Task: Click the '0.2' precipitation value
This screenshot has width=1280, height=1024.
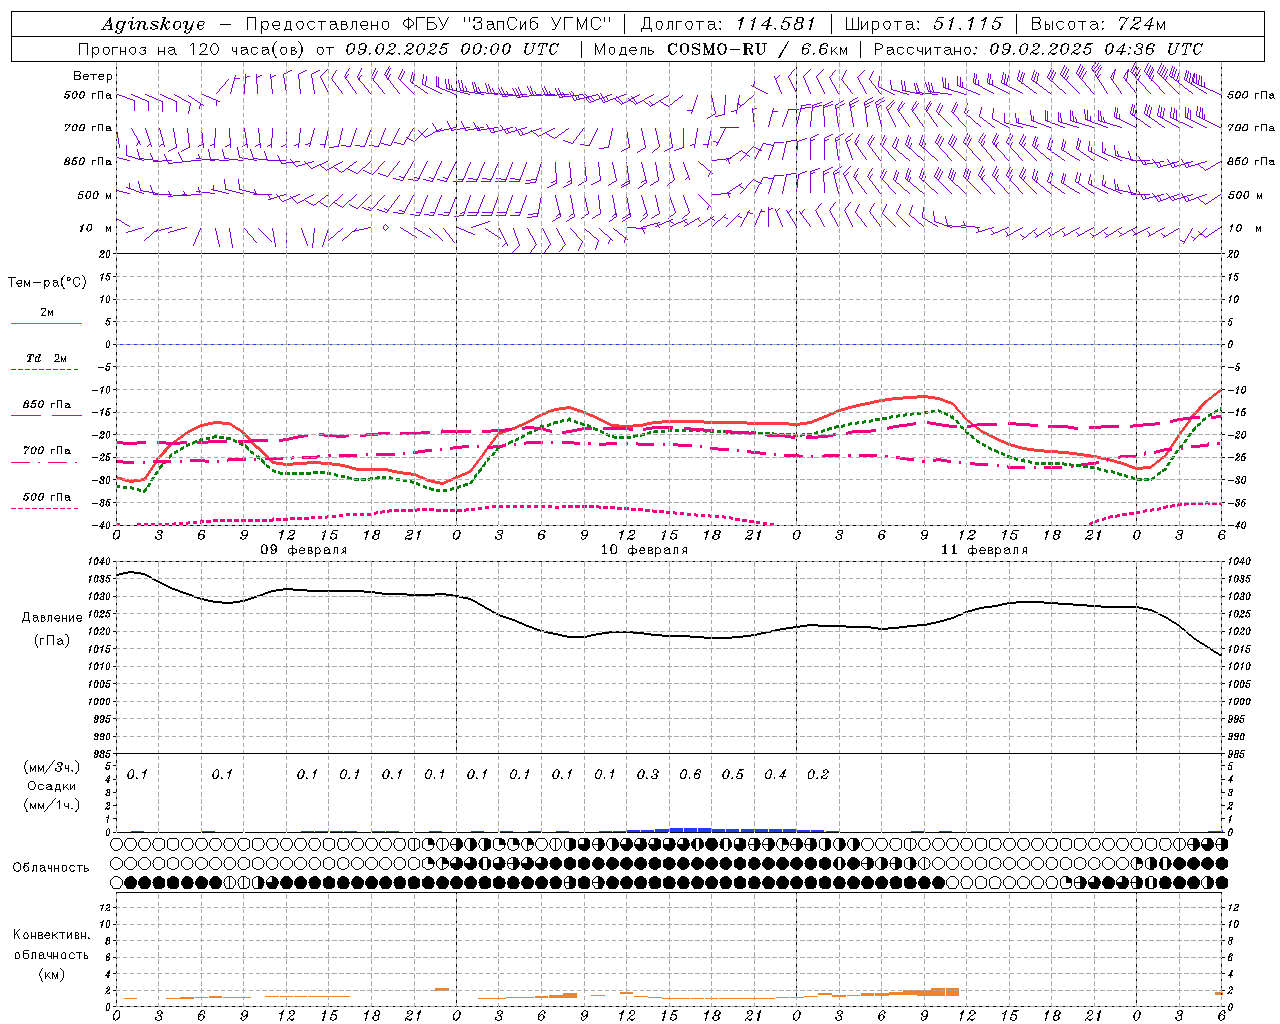Action: coord(818,774)
